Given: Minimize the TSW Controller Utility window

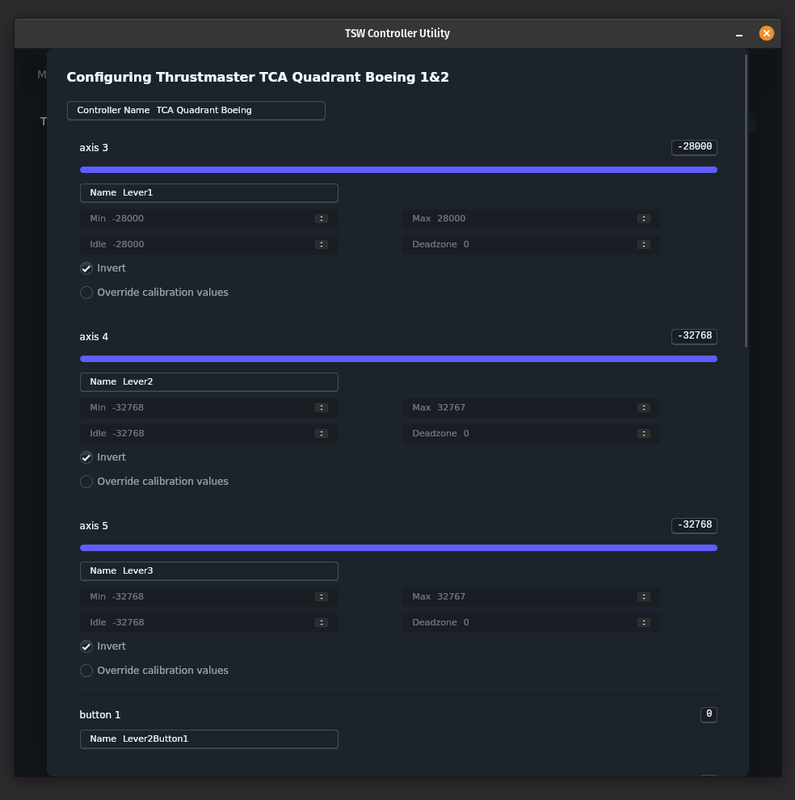Looking at the screenshot, I should click(739, 34).
